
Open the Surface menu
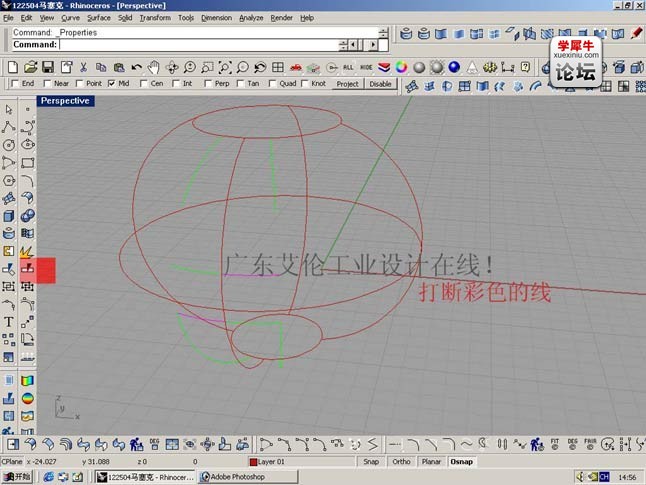[x=99, y=18]
